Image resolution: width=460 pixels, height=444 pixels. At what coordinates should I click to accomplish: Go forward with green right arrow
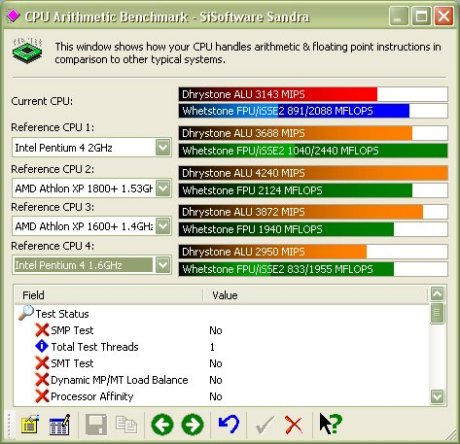point(192,425)
